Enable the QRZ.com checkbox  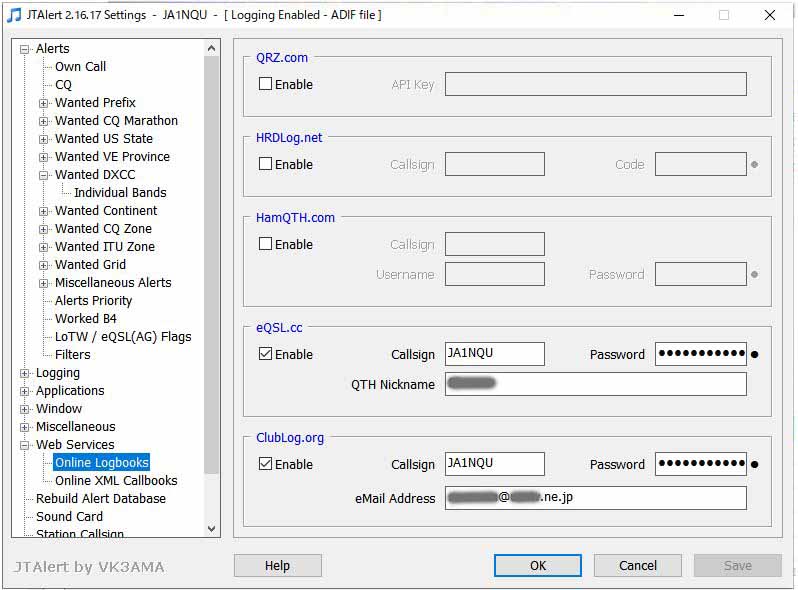(x=266, y=84)
